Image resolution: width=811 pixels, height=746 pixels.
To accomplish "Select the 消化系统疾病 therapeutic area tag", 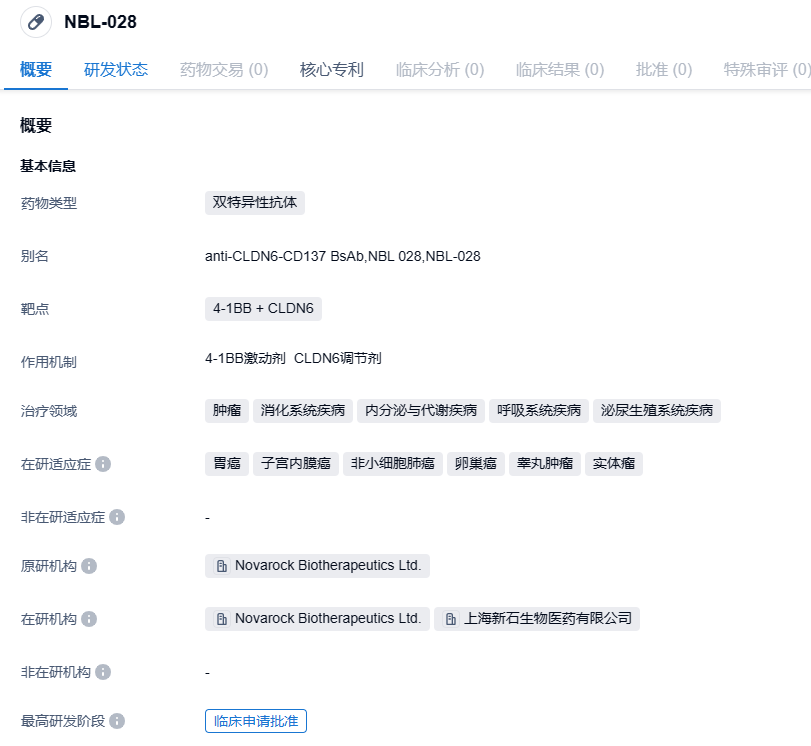I will pos(303,411).
